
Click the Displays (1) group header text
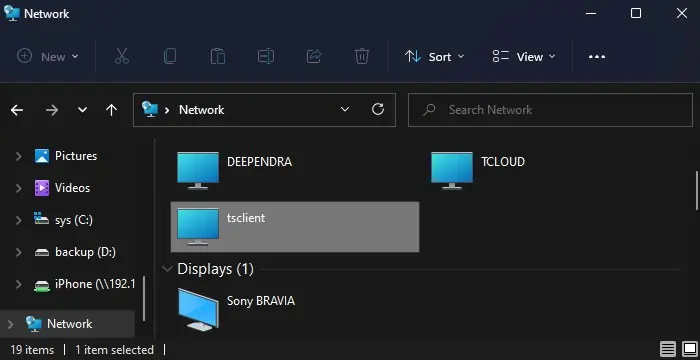(x=215, y=269)
